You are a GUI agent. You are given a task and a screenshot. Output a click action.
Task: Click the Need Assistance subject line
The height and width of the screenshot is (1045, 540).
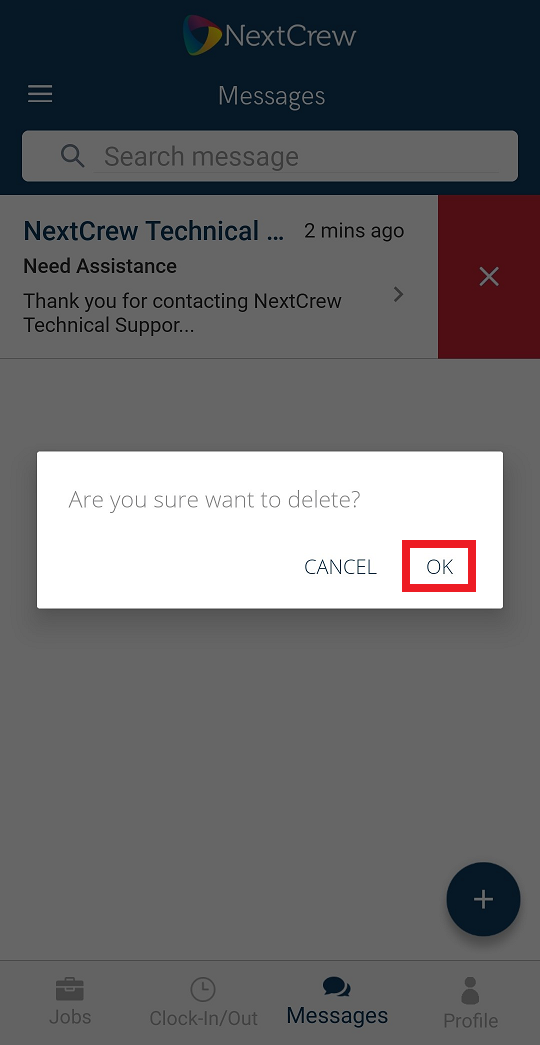pos(100,266)
